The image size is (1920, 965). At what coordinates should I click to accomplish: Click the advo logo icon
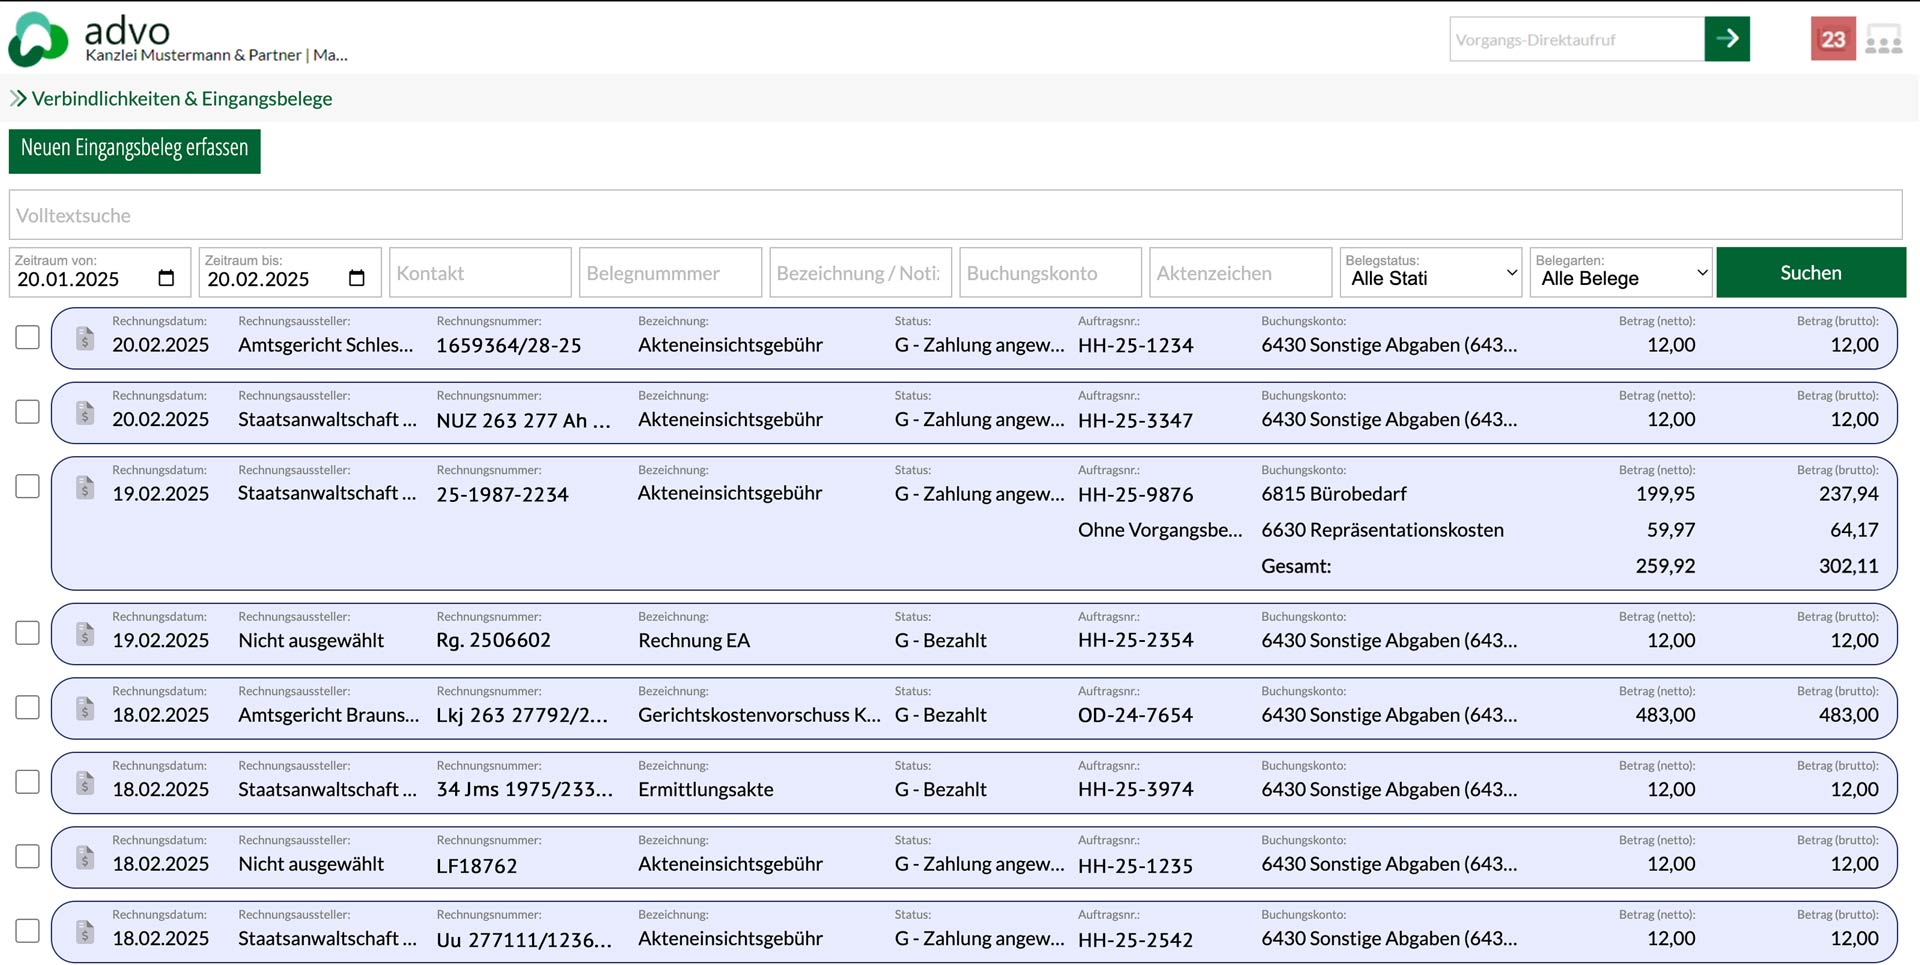(38, 40)
